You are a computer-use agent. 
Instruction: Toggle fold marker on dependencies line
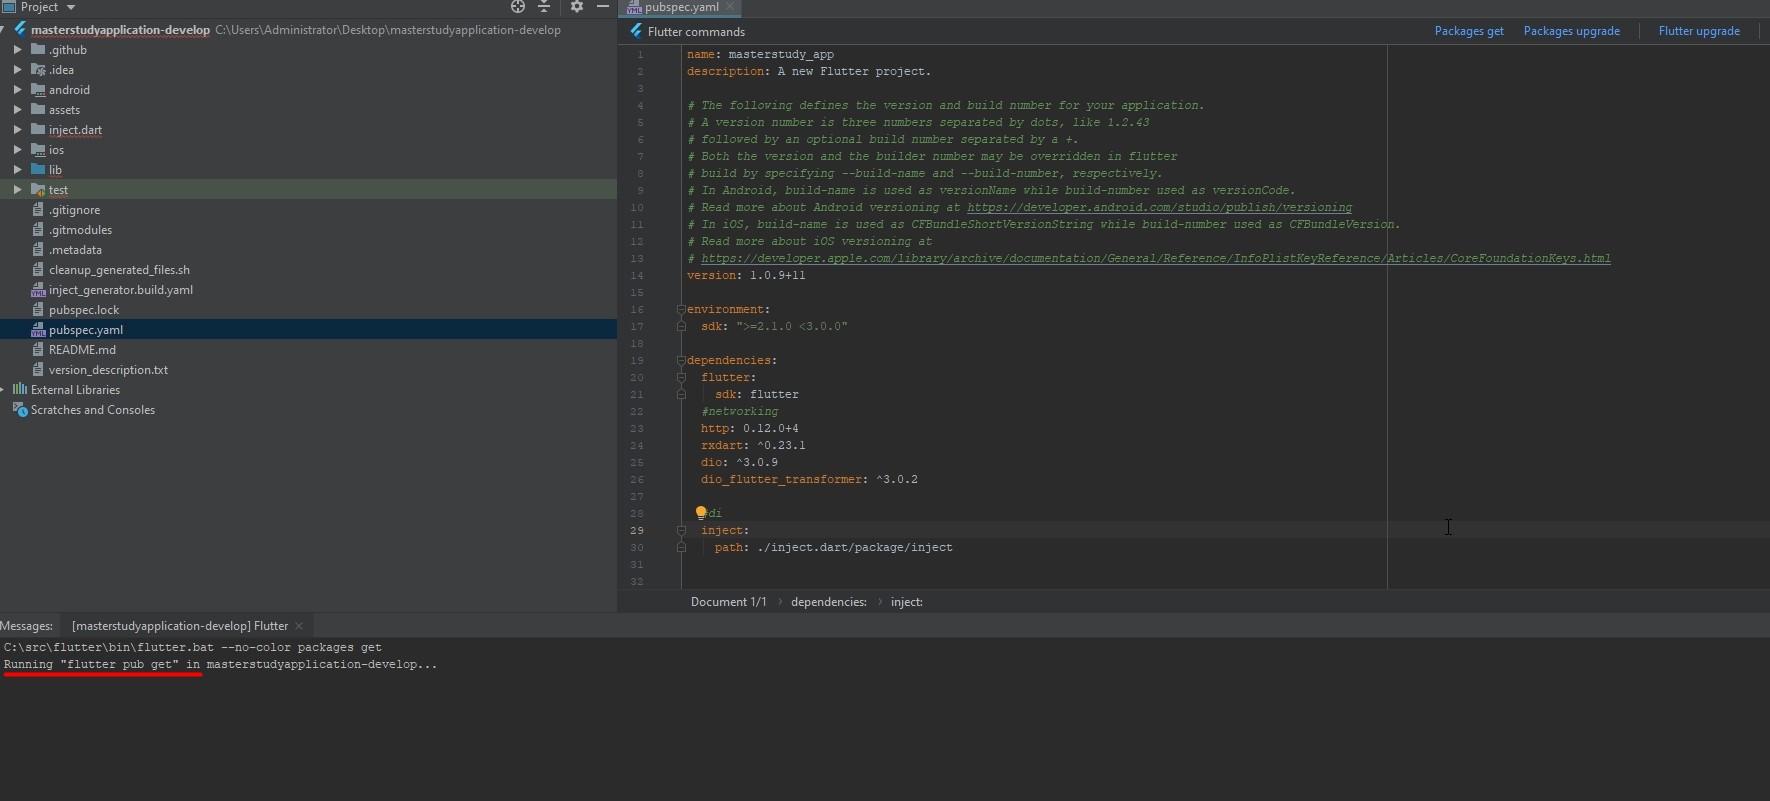681,360
